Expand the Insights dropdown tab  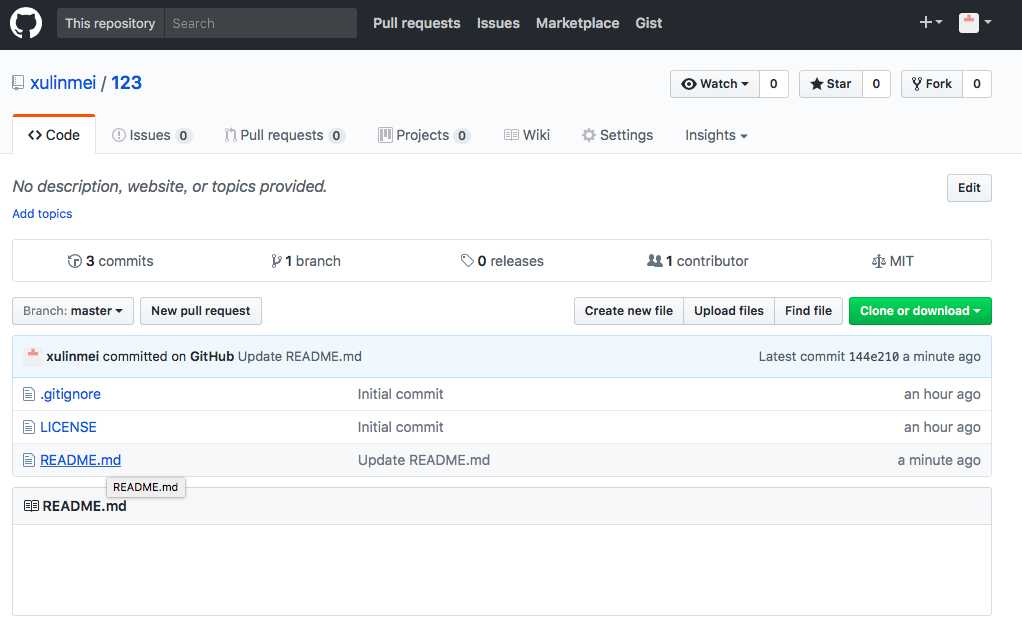point(716,135)
